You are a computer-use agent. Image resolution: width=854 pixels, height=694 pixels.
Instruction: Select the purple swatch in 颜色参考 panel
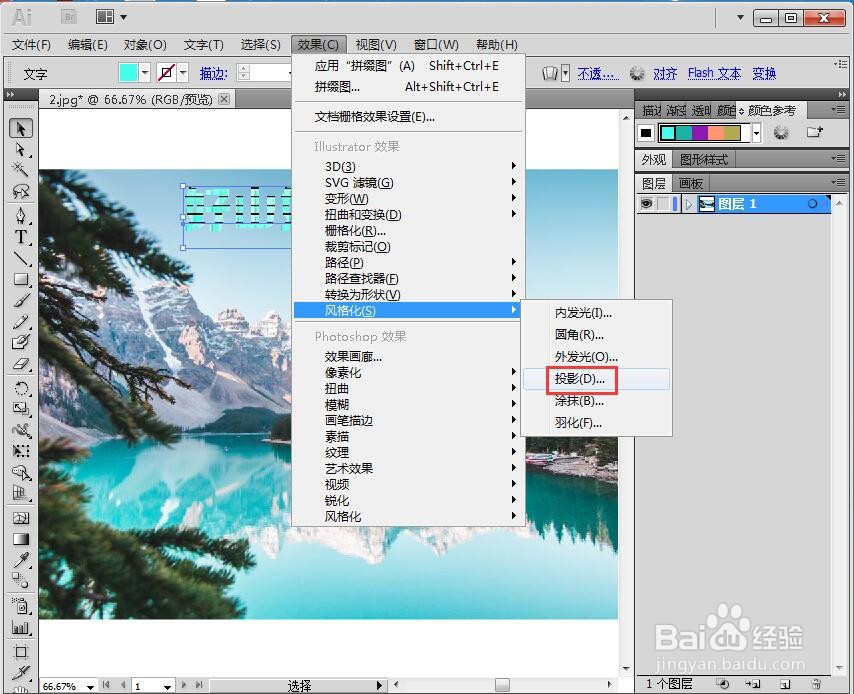click(x=700, y=132)
